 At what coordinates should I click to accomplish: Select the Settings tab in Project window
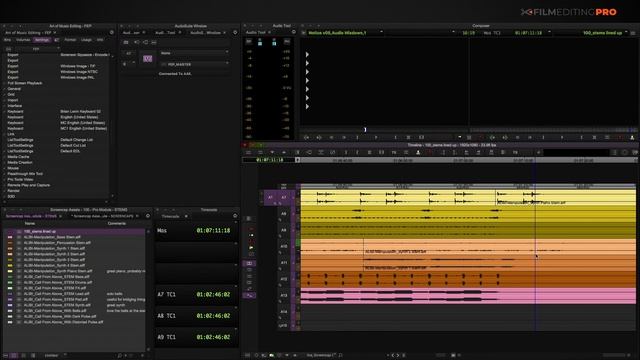pos(42,40)
